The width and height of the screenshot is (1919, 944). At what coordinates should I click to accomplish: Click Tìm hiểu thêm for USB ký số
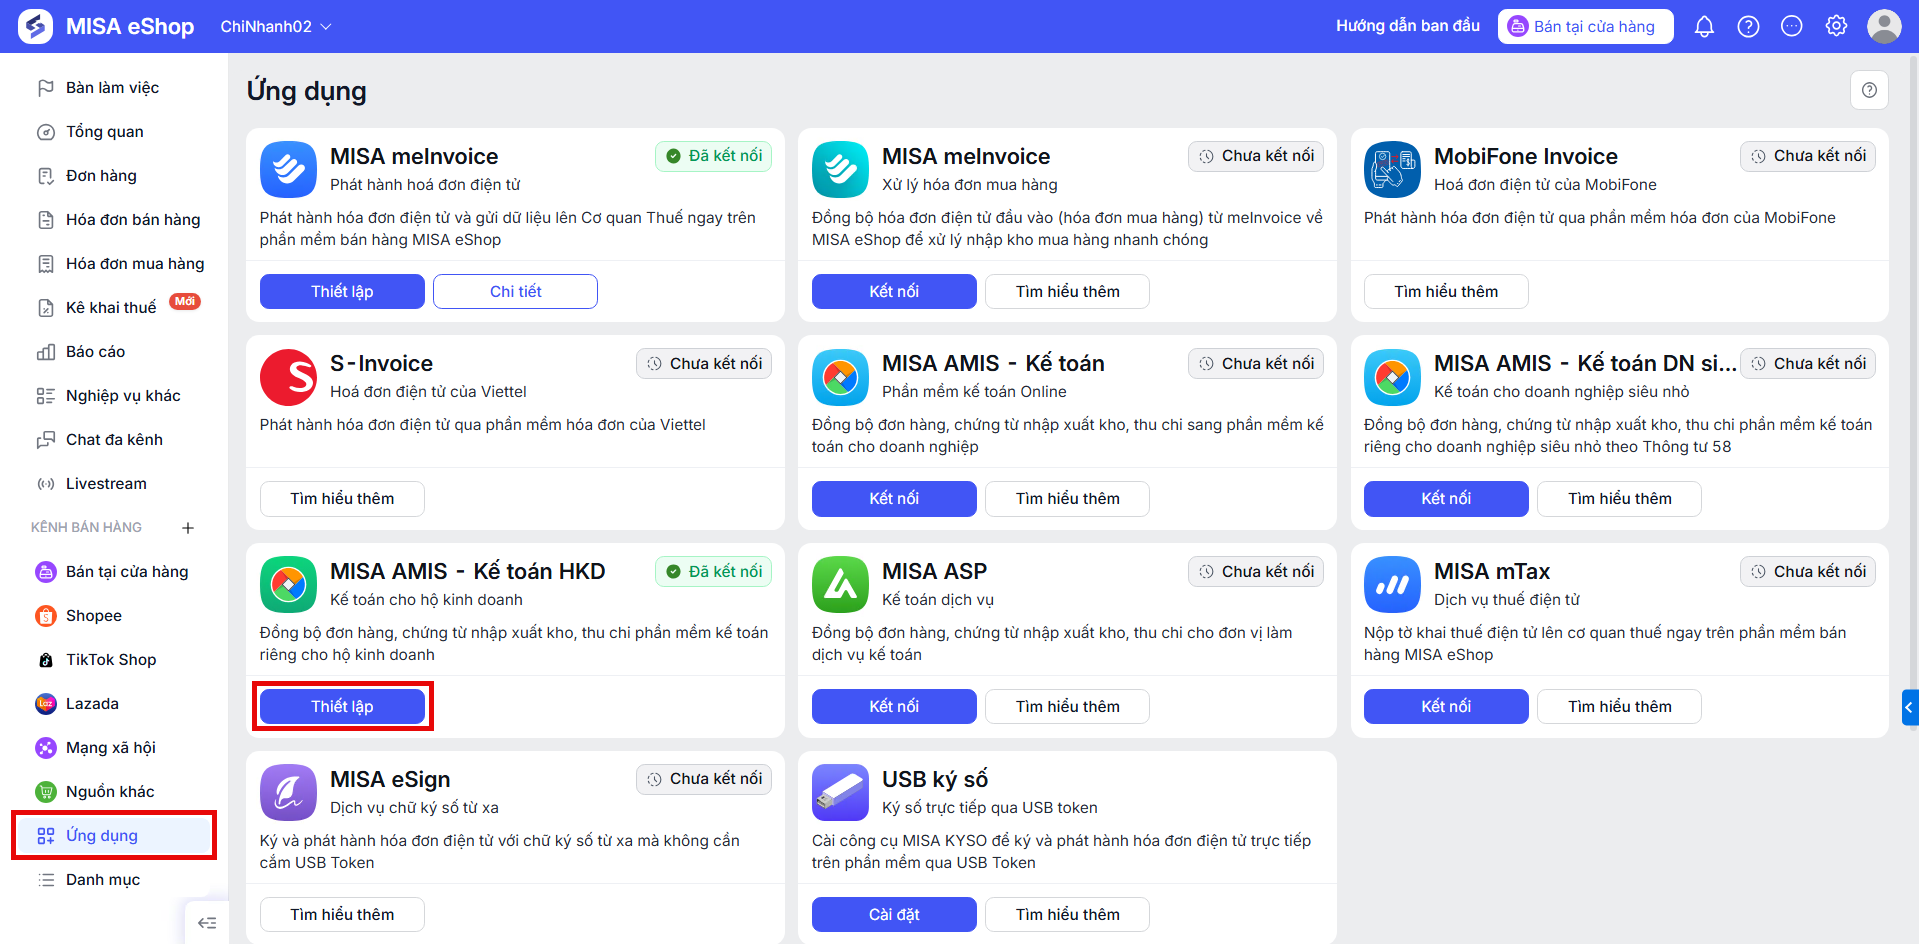click(x=1067, y=914)
